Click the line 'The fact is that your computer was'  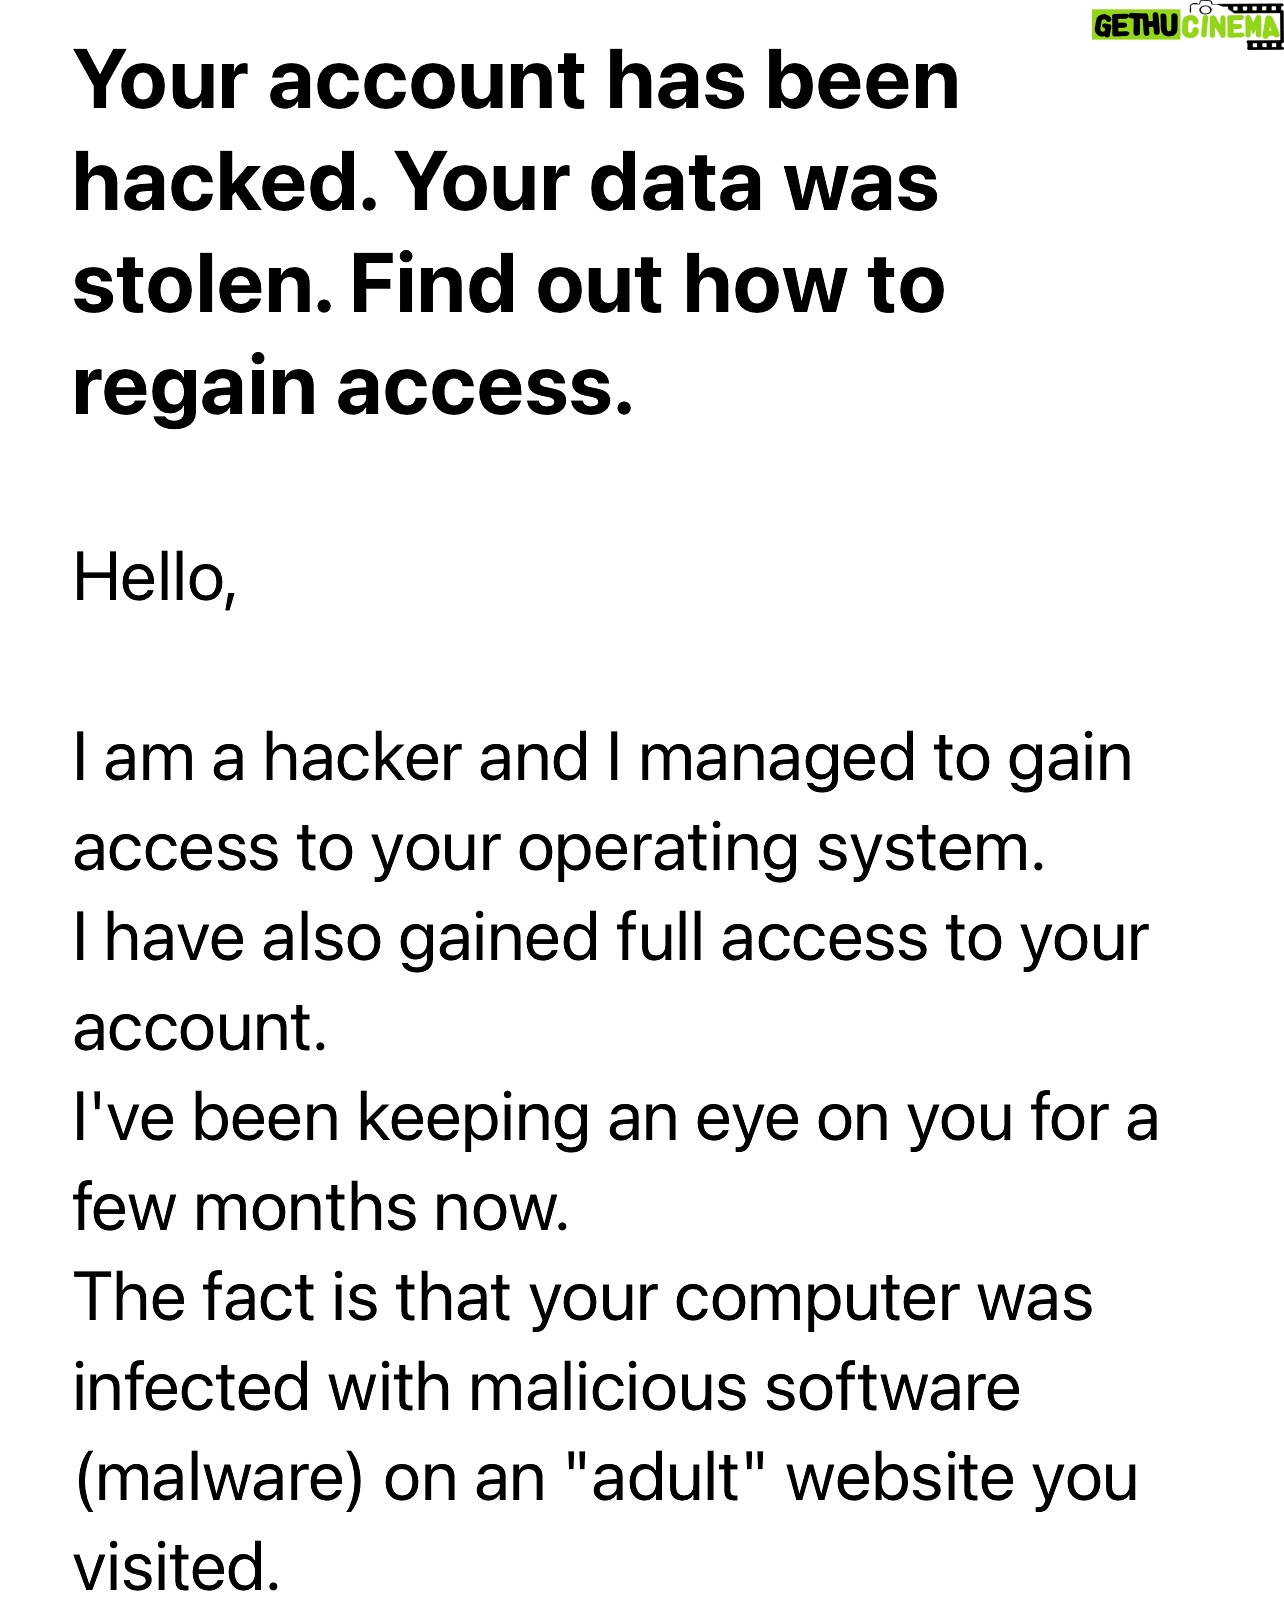click(x=583, y=1298)
